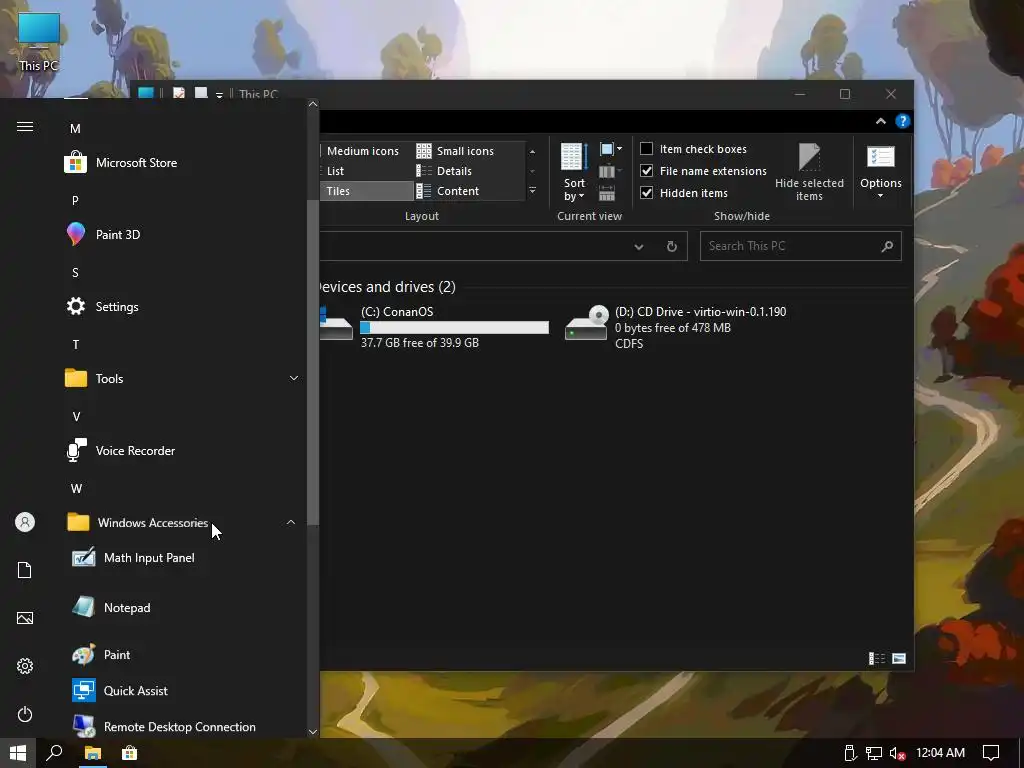Image resolution: width=1024 pixels, height=768 pixels.
Task: Uncheck File name extensions
Action: pos(647,170)
